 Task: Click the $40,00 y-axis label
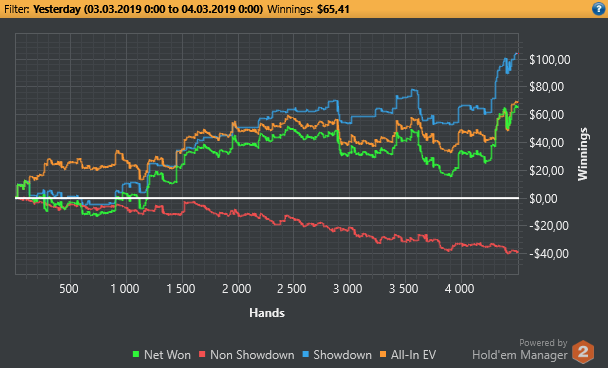547,143
